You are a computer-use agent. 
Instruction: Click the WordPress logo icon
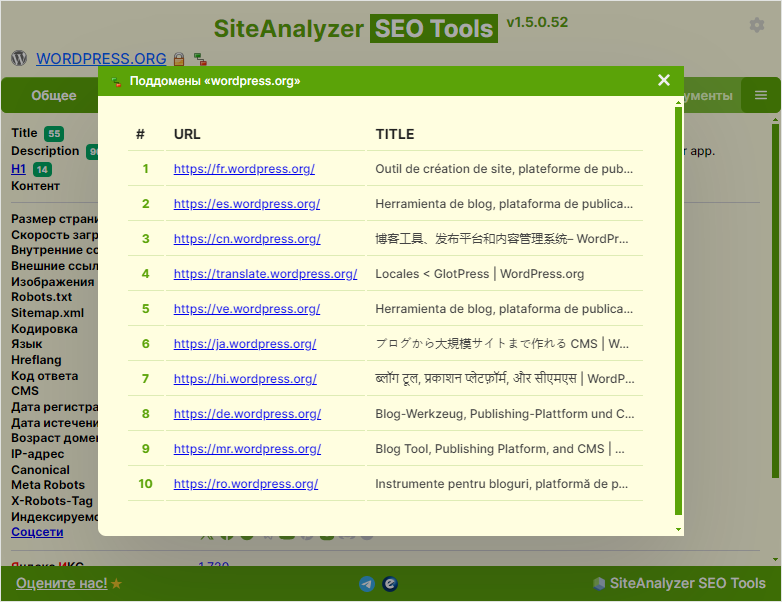pyautogui.click(x=19, y=58)
